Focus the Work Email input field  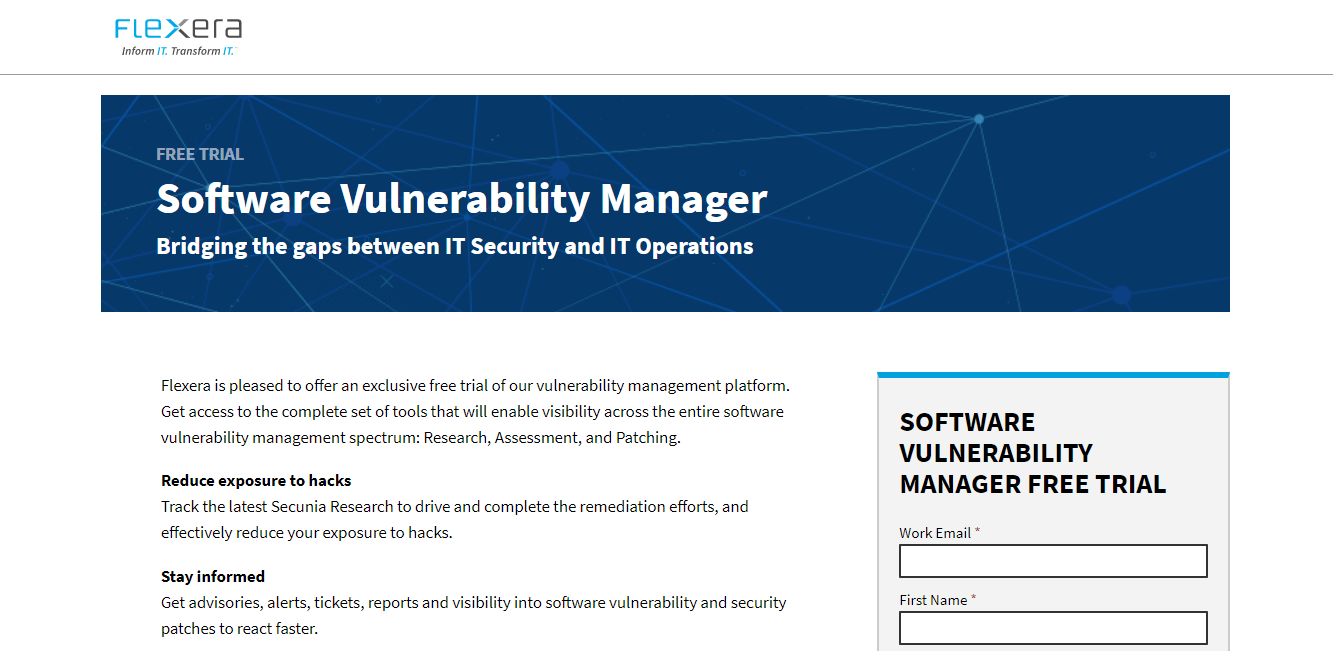tap(1053, 561)
